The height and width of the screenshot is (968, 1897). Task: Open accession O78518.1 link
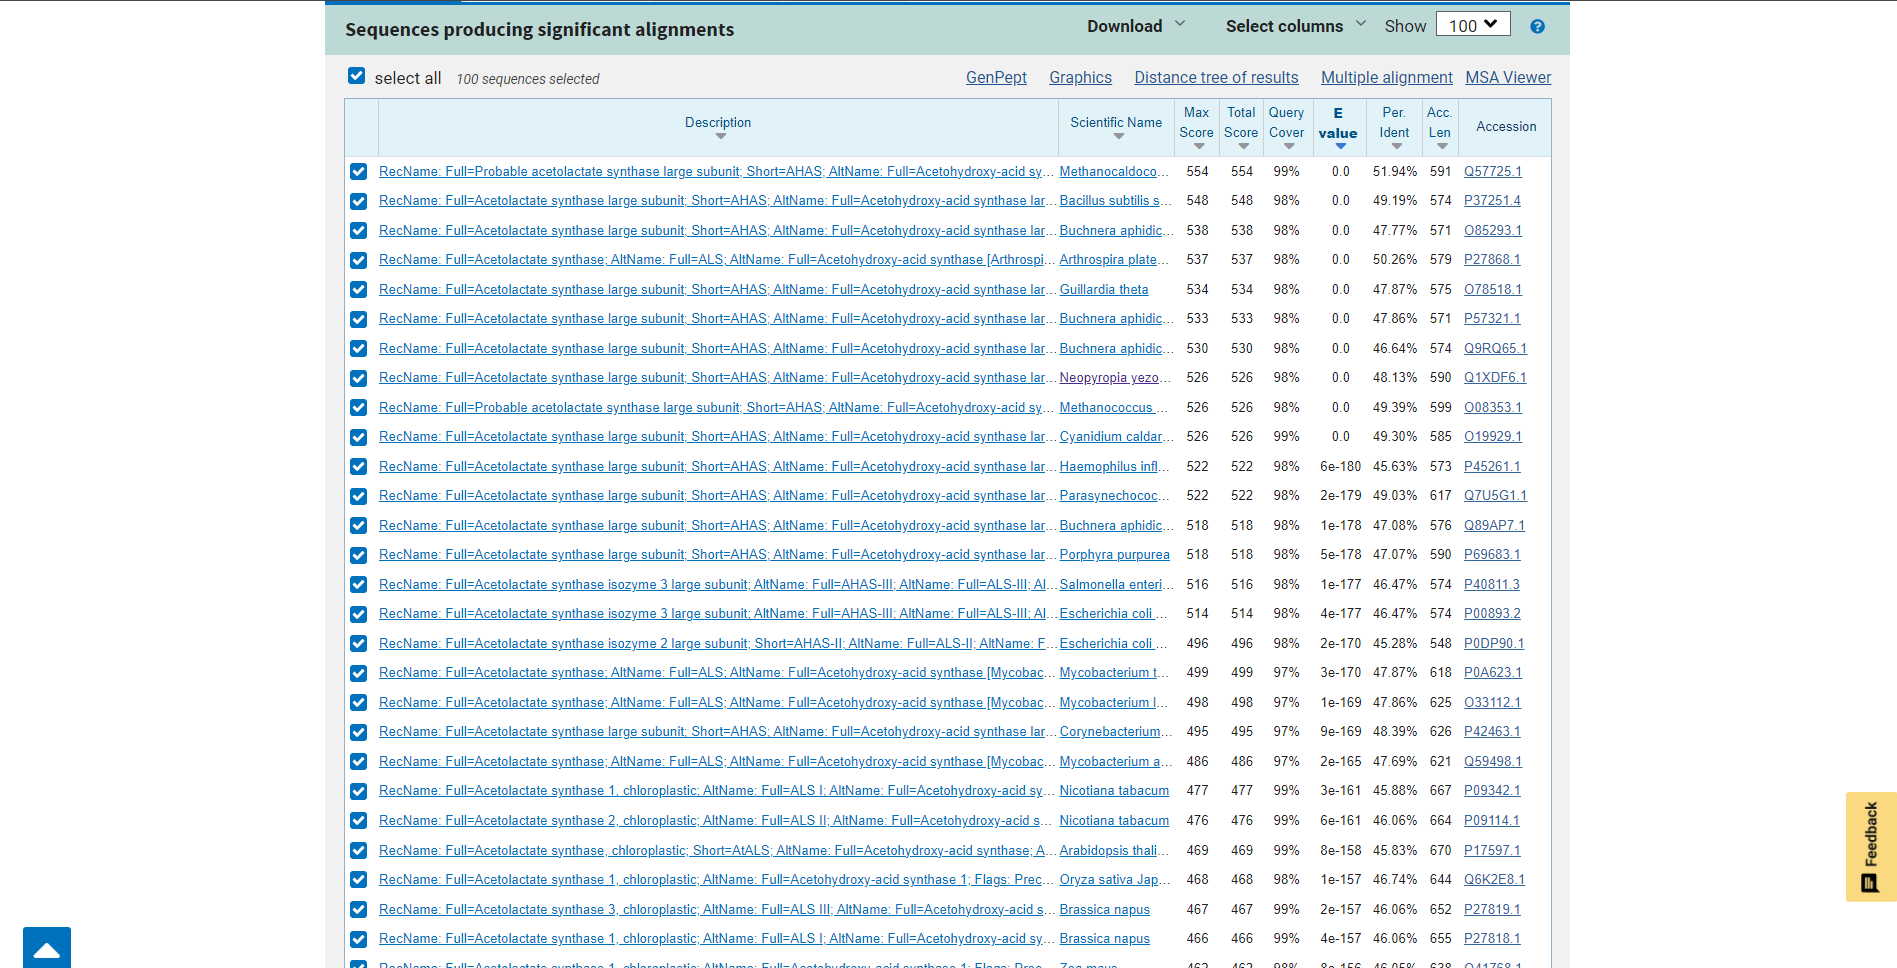(x=1493, y=290)
